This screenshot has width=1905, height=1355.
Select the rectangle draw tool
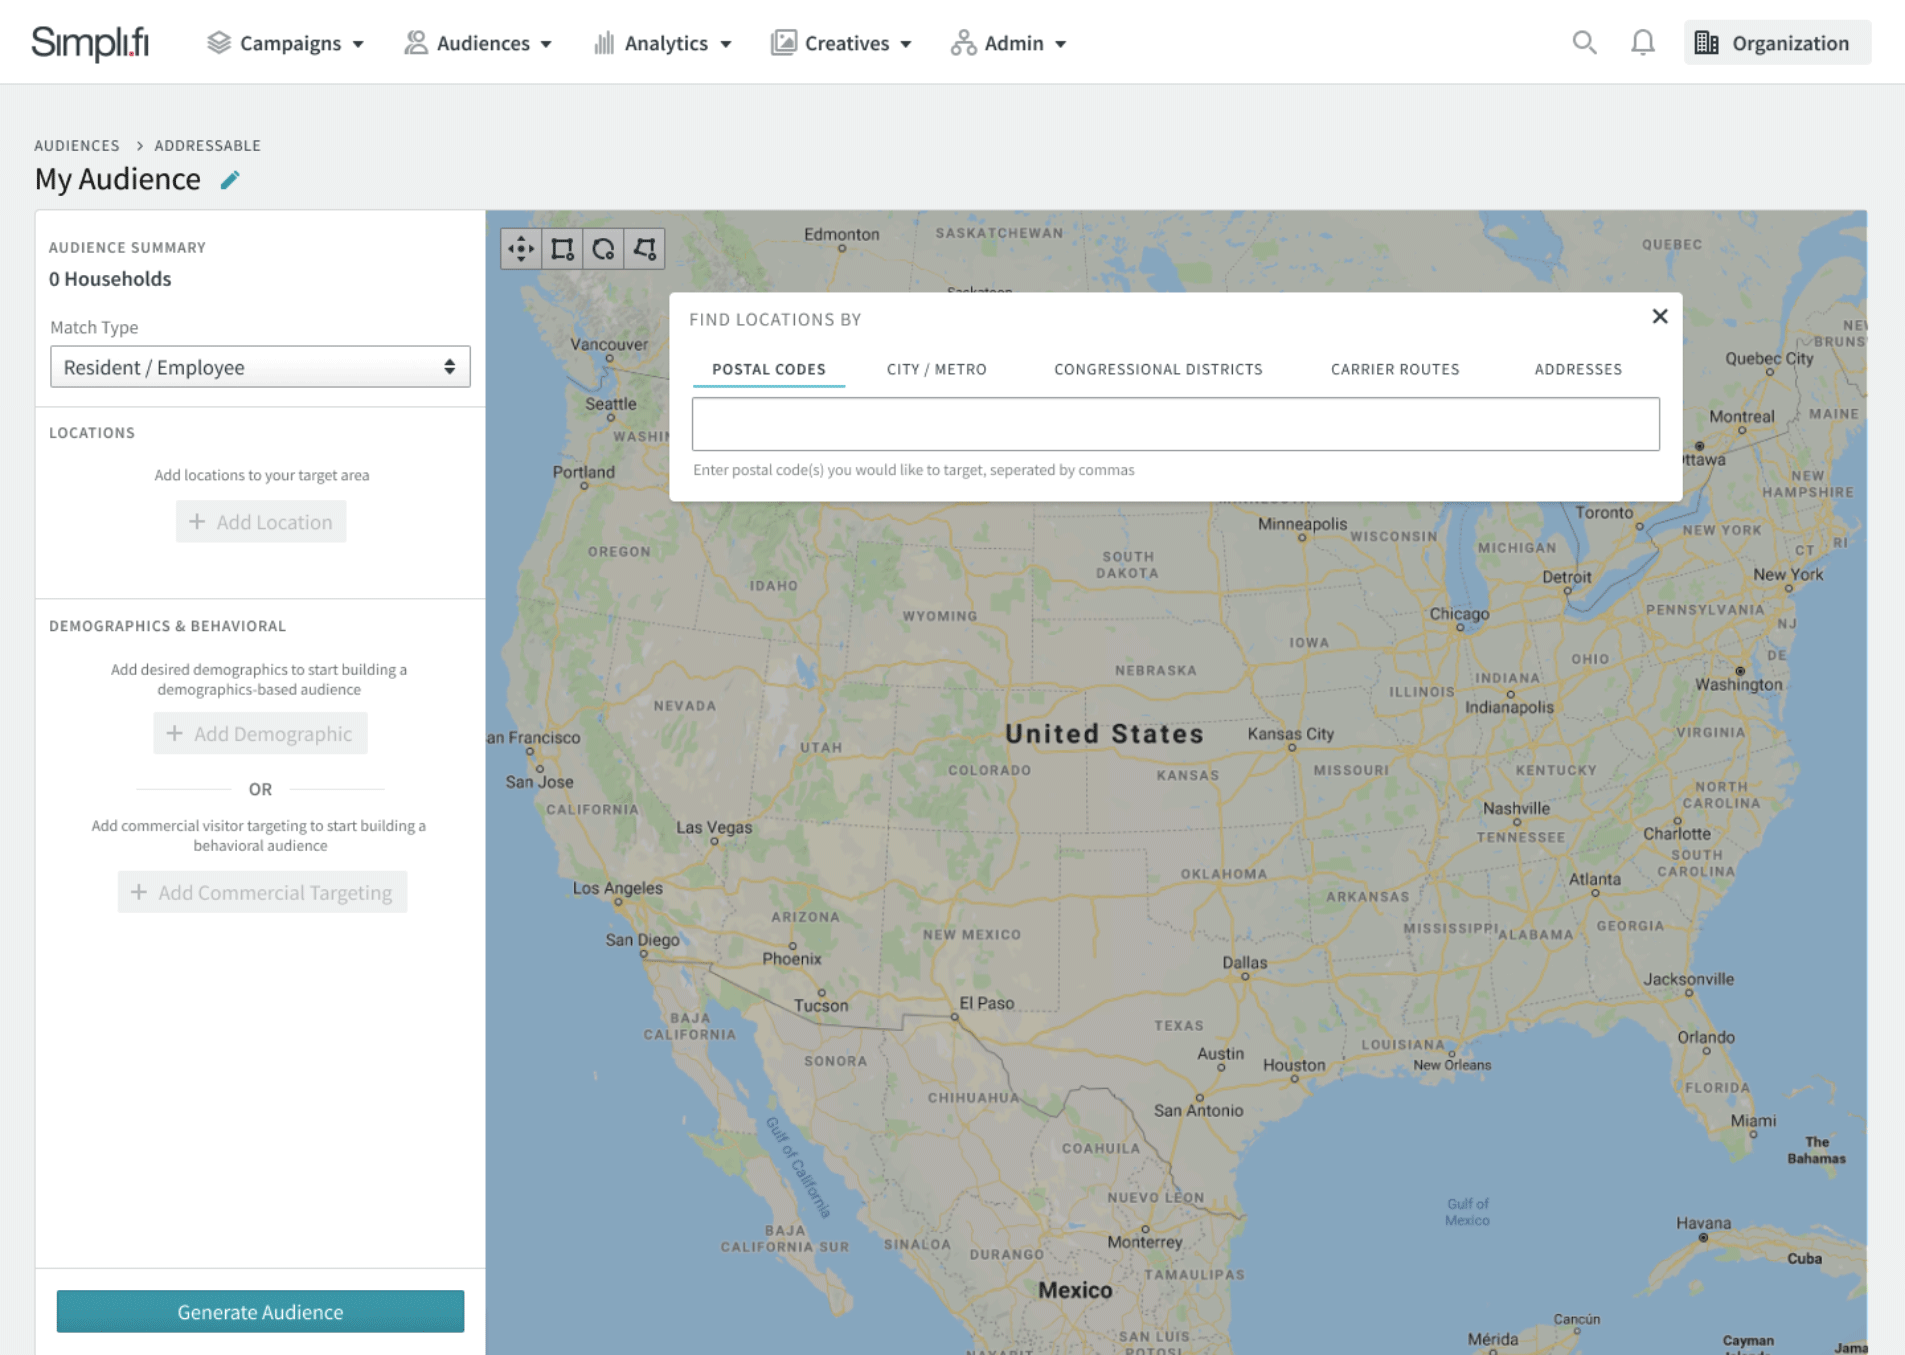(562, 249)
